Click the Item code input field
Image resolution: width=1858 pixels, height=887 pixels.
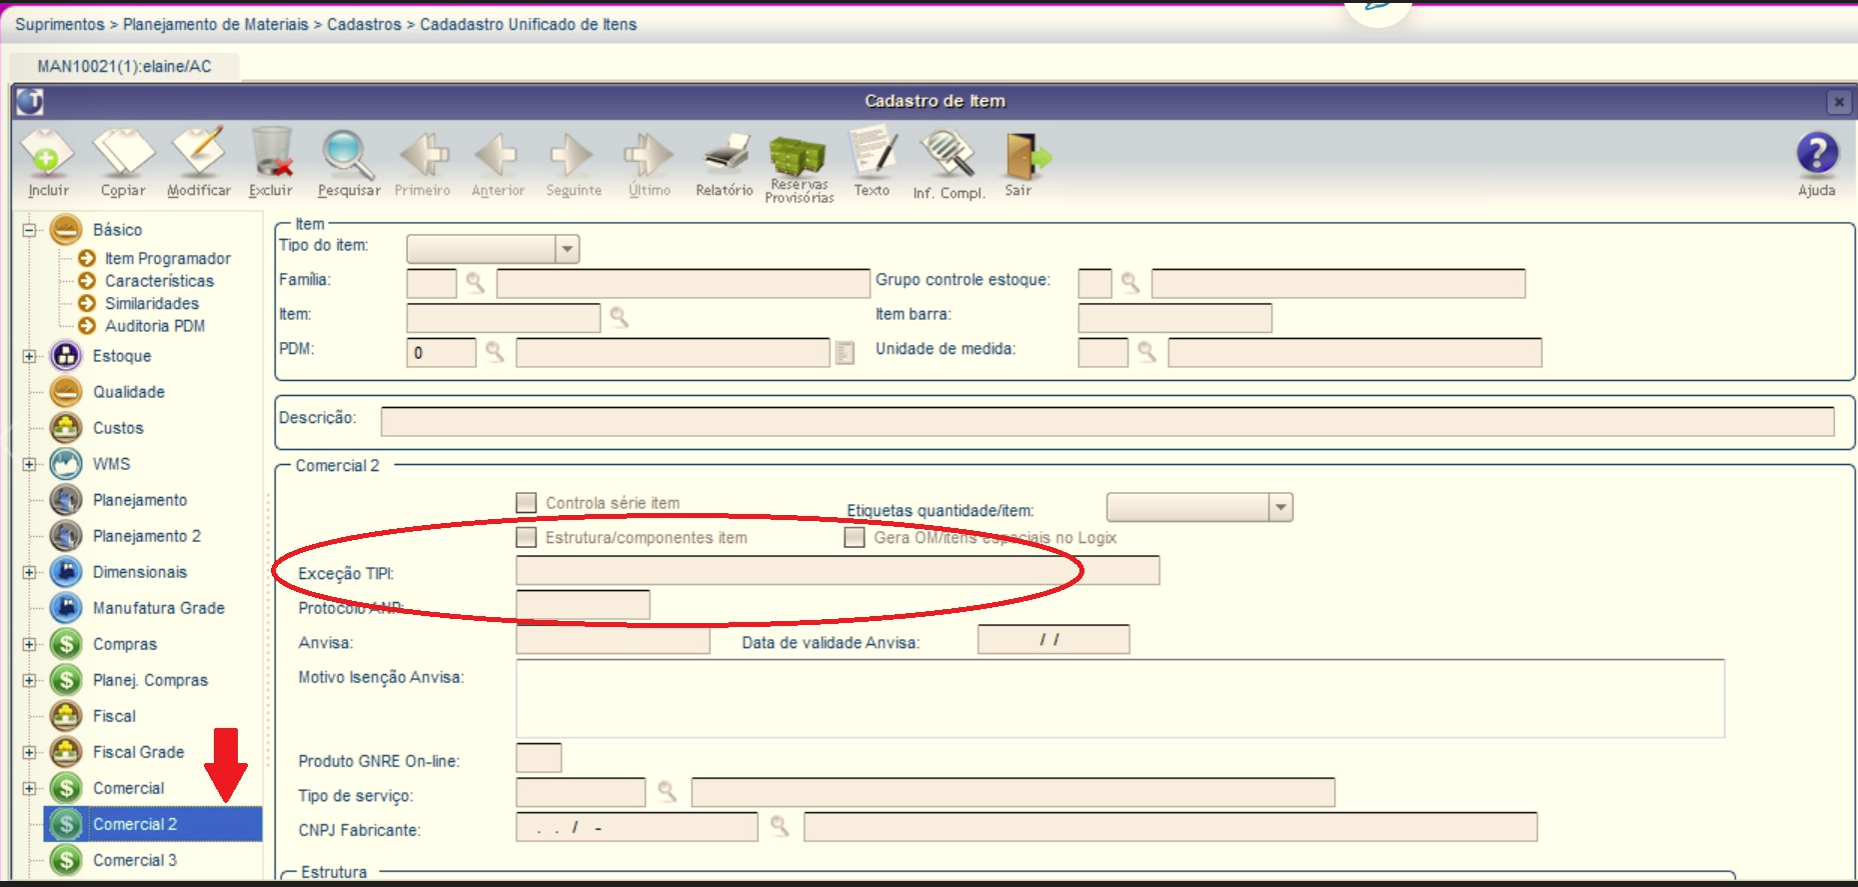[503, 318]
